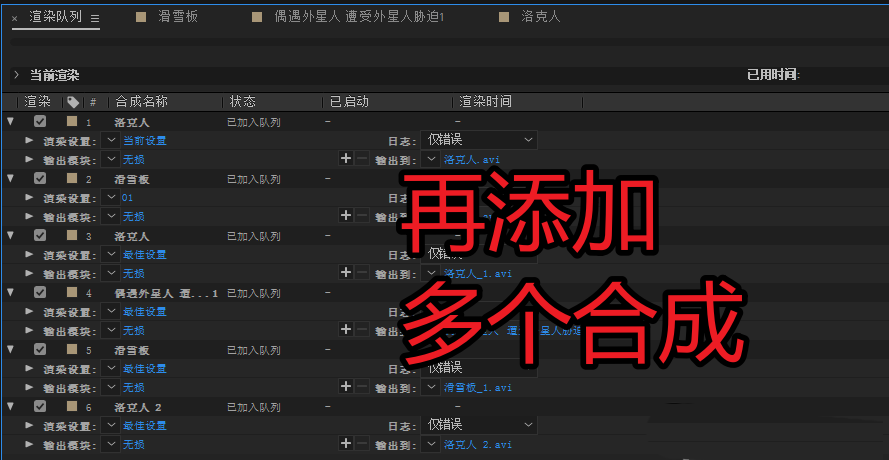Close the 渲染队列 panel with the x
Screen dimensions: 889x460
(14, 19)
